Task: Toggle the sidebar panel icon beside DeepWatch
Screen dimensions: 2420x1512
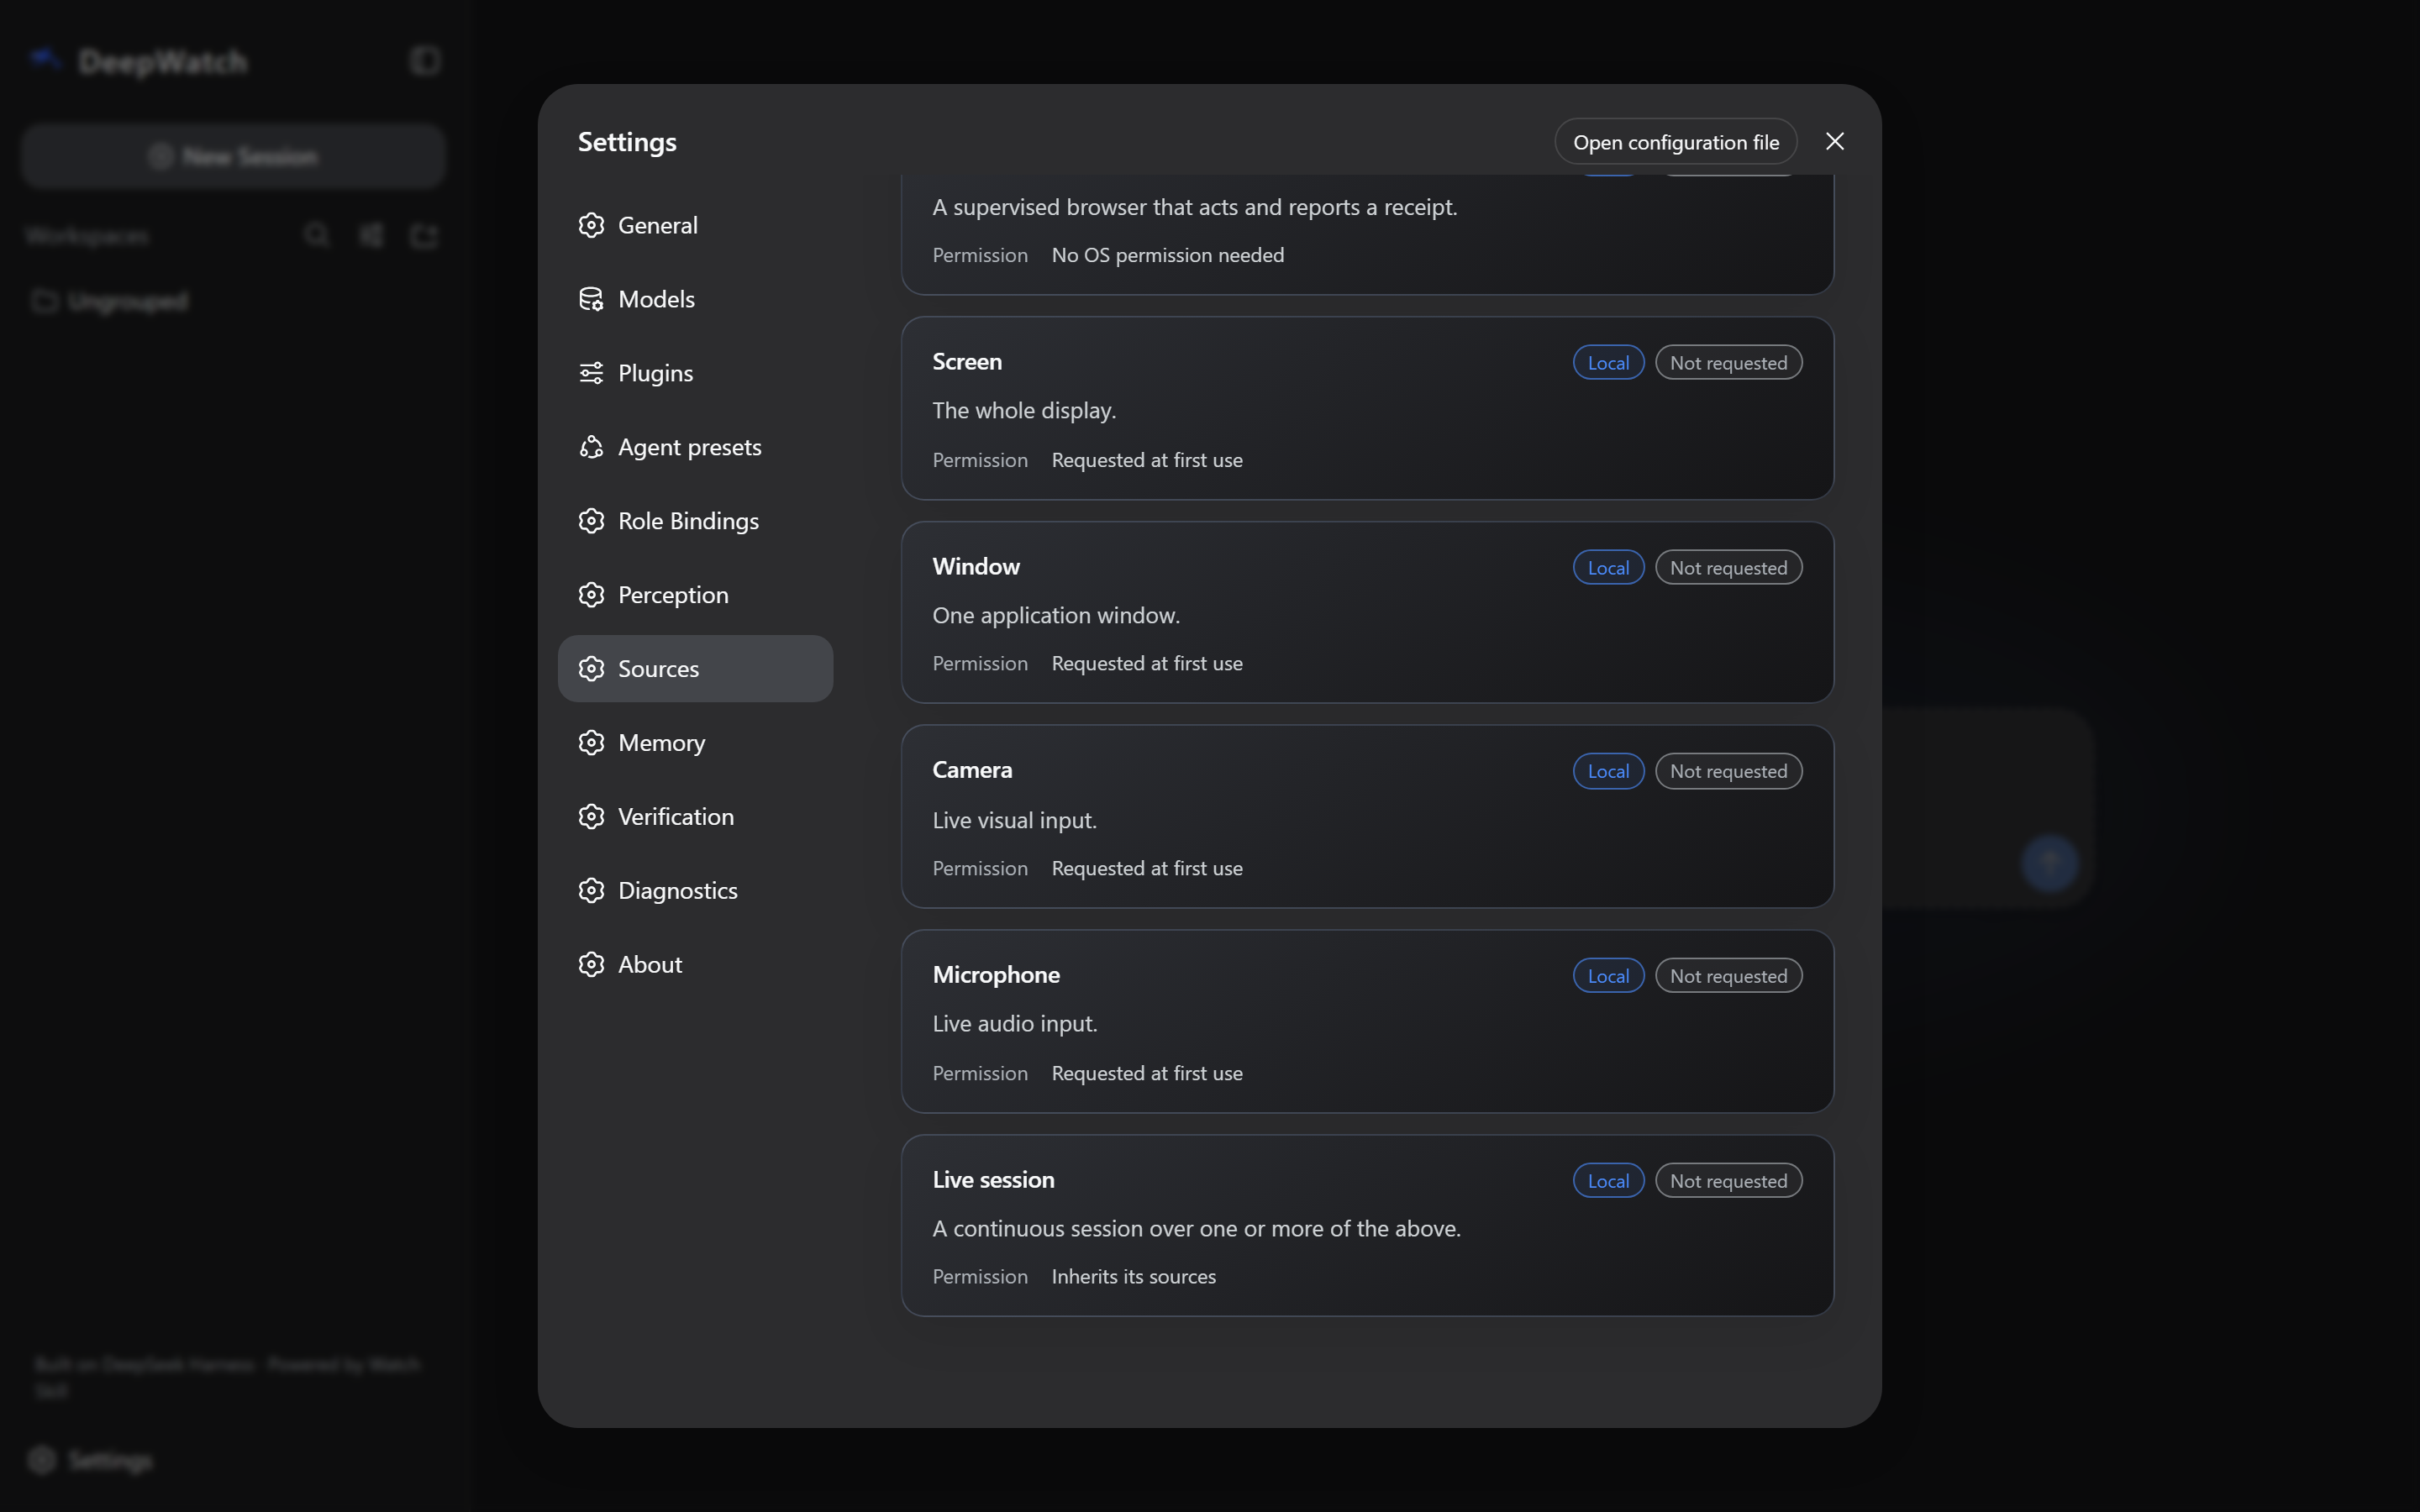Action: tap(425, 61)
